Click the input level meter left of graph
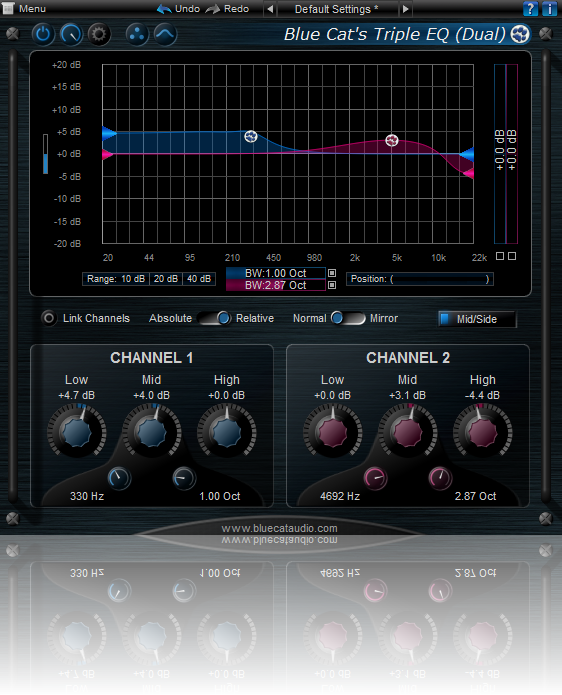The height and width of the screenshot is (695, 562). 45,154
